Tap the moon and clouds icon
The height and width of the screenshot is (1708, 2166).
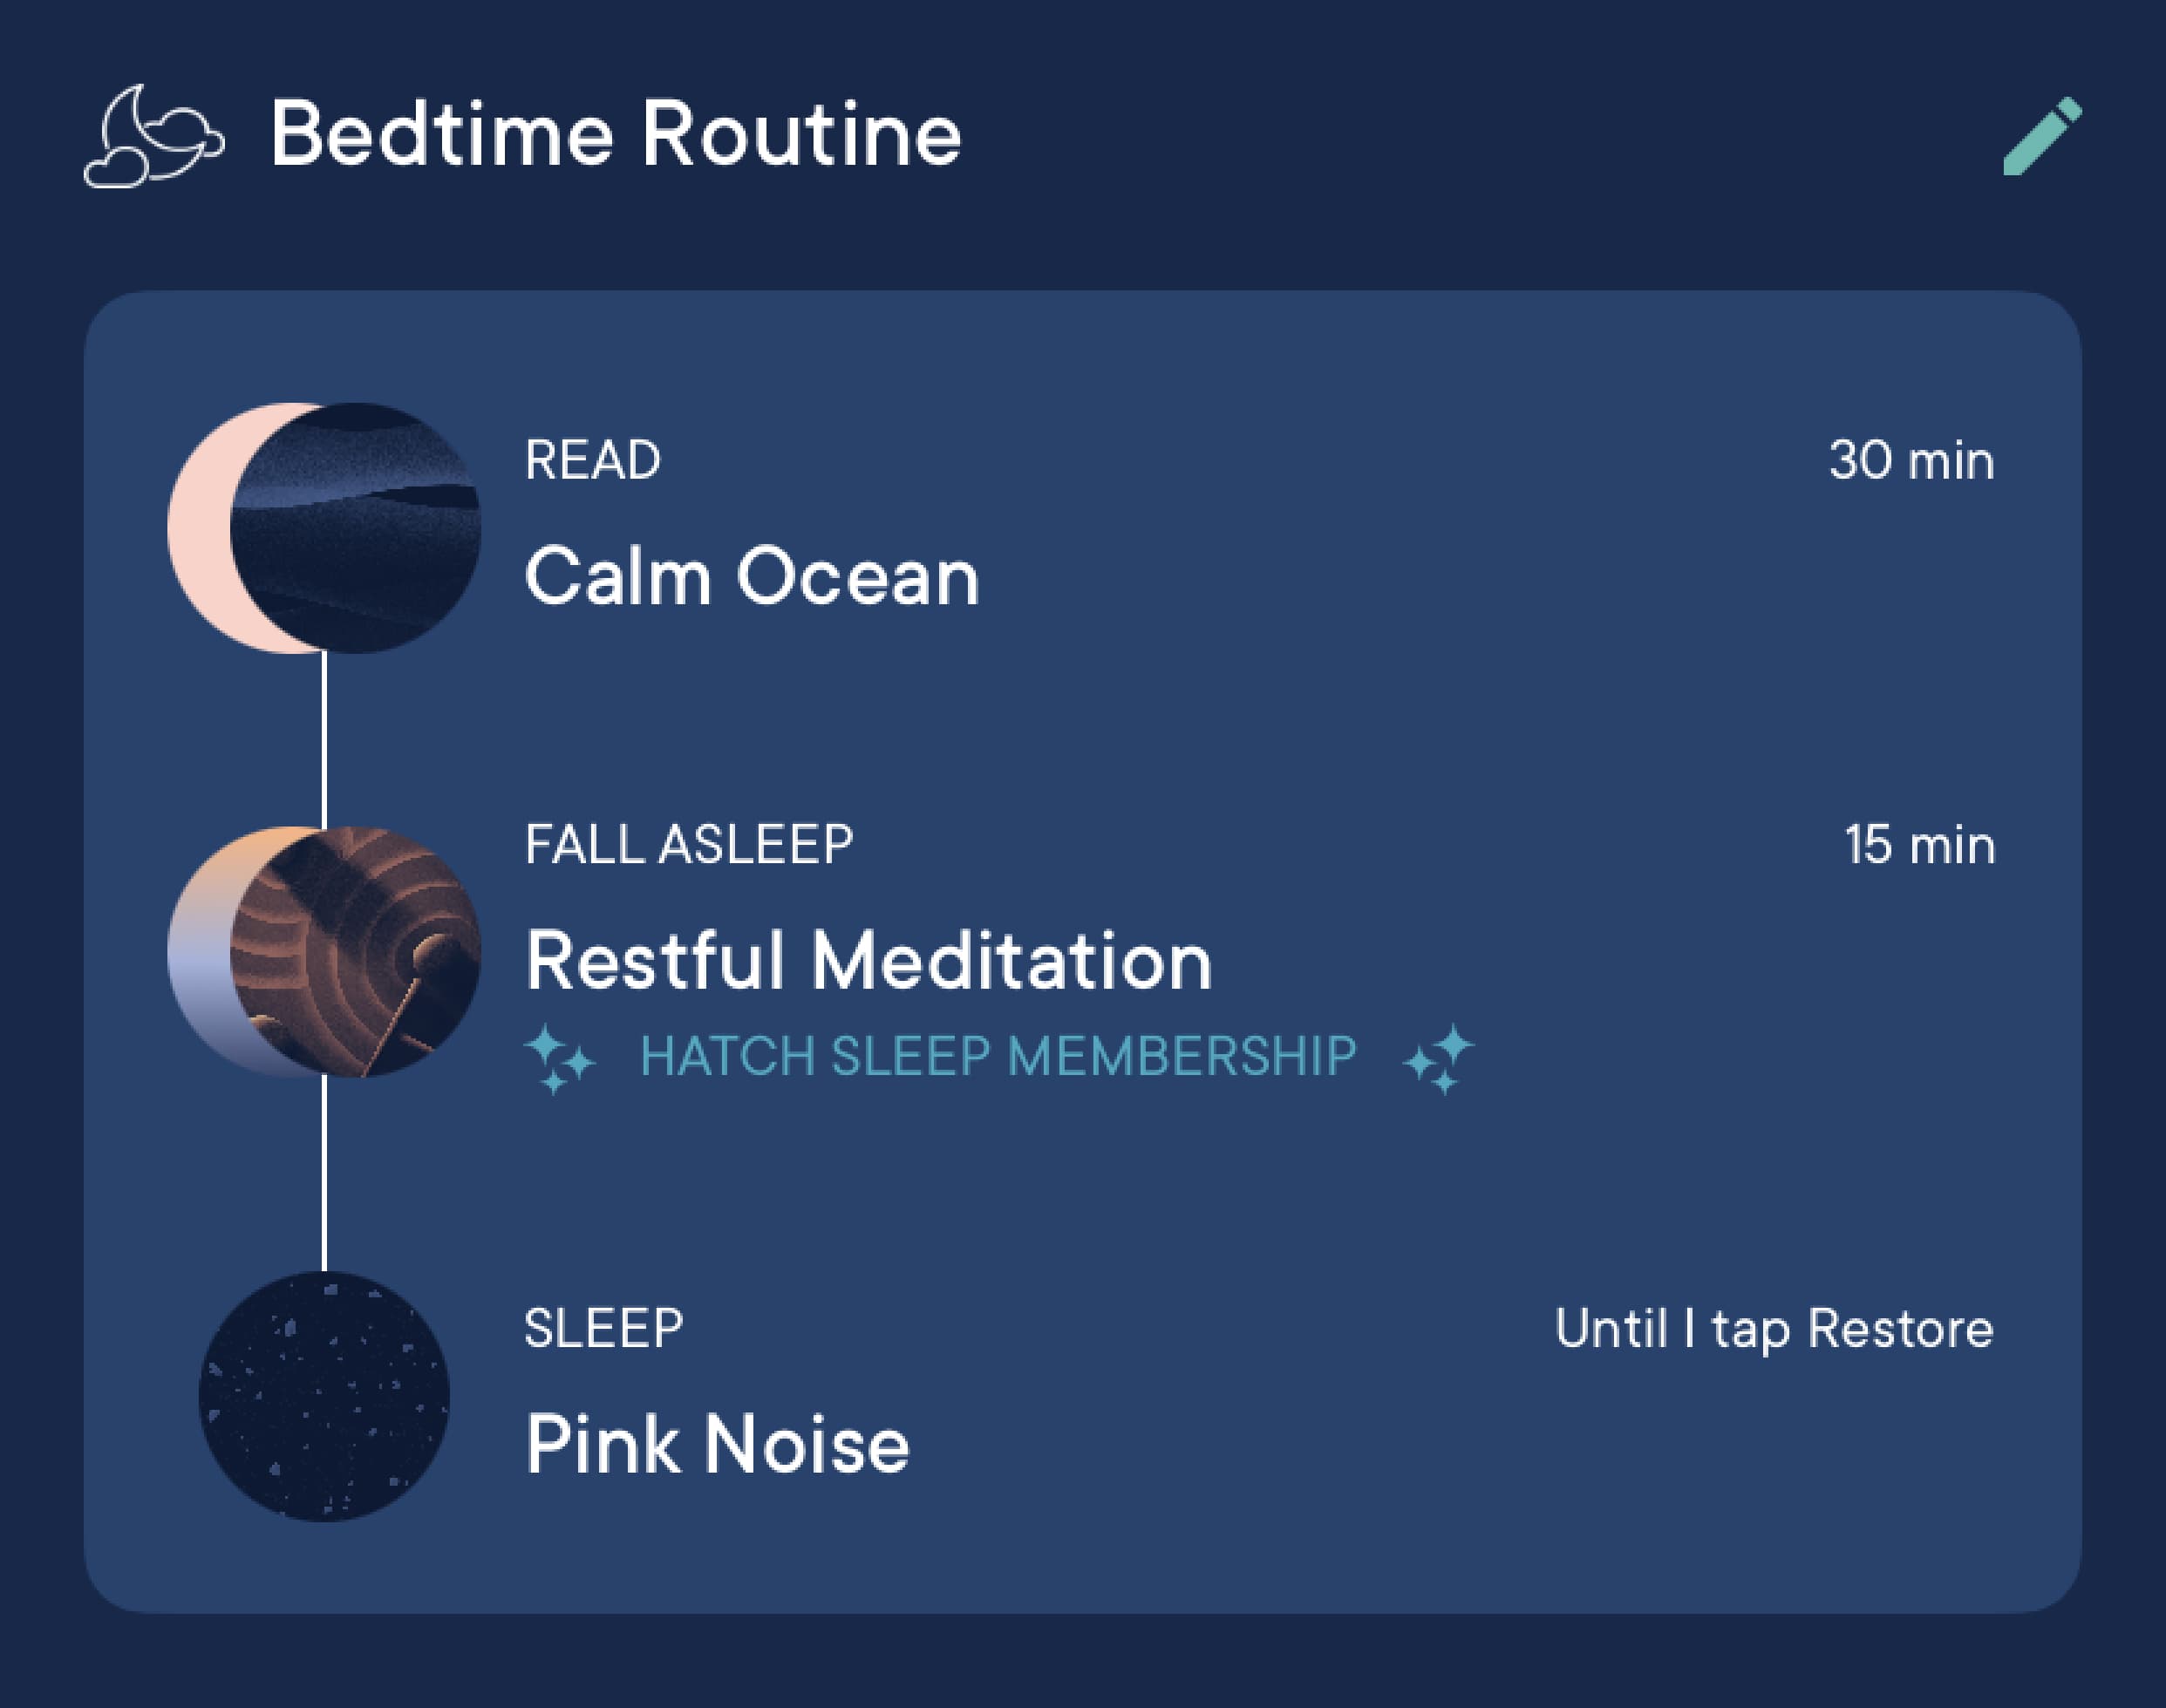(x=154, y=136)
